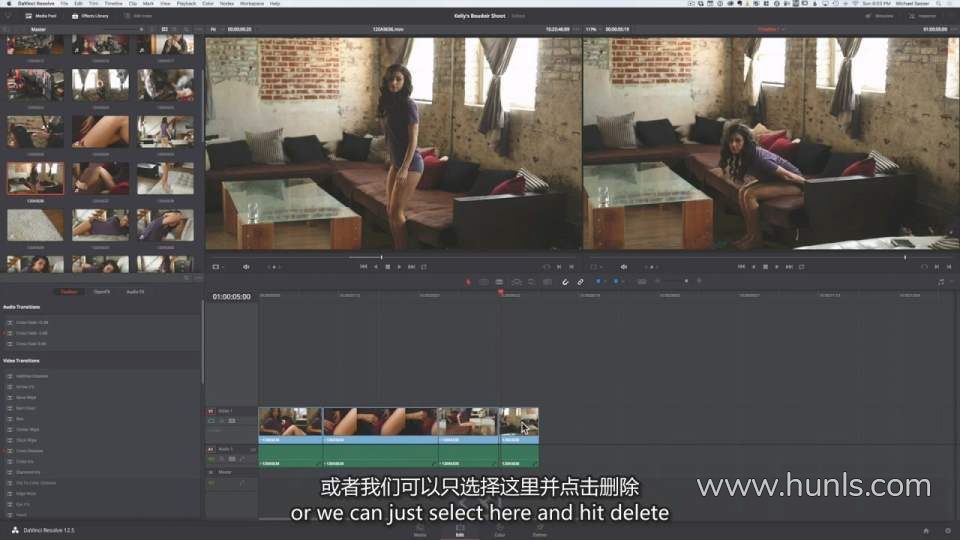Go to last frame in timeline viewer

point(789,267)
